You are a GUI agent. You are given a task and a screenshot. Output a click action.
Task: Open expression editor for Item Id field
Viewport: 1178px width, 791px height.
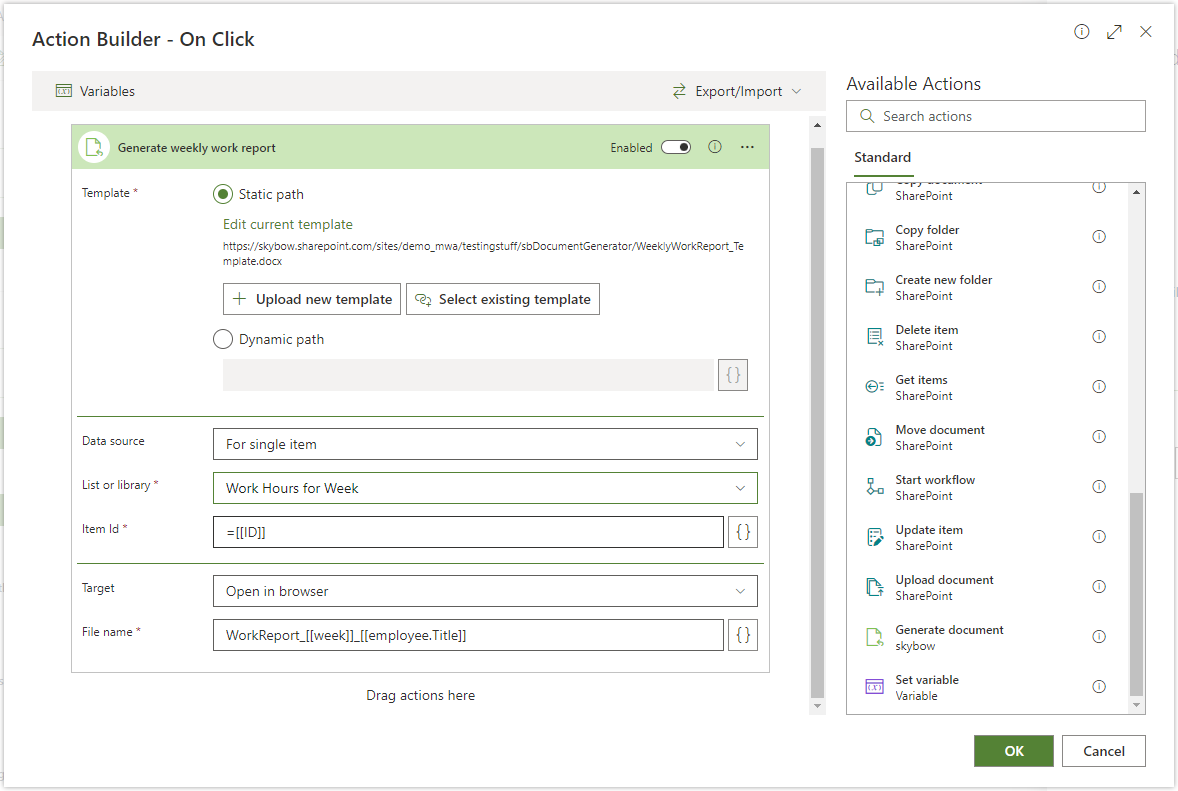(743, 532)
